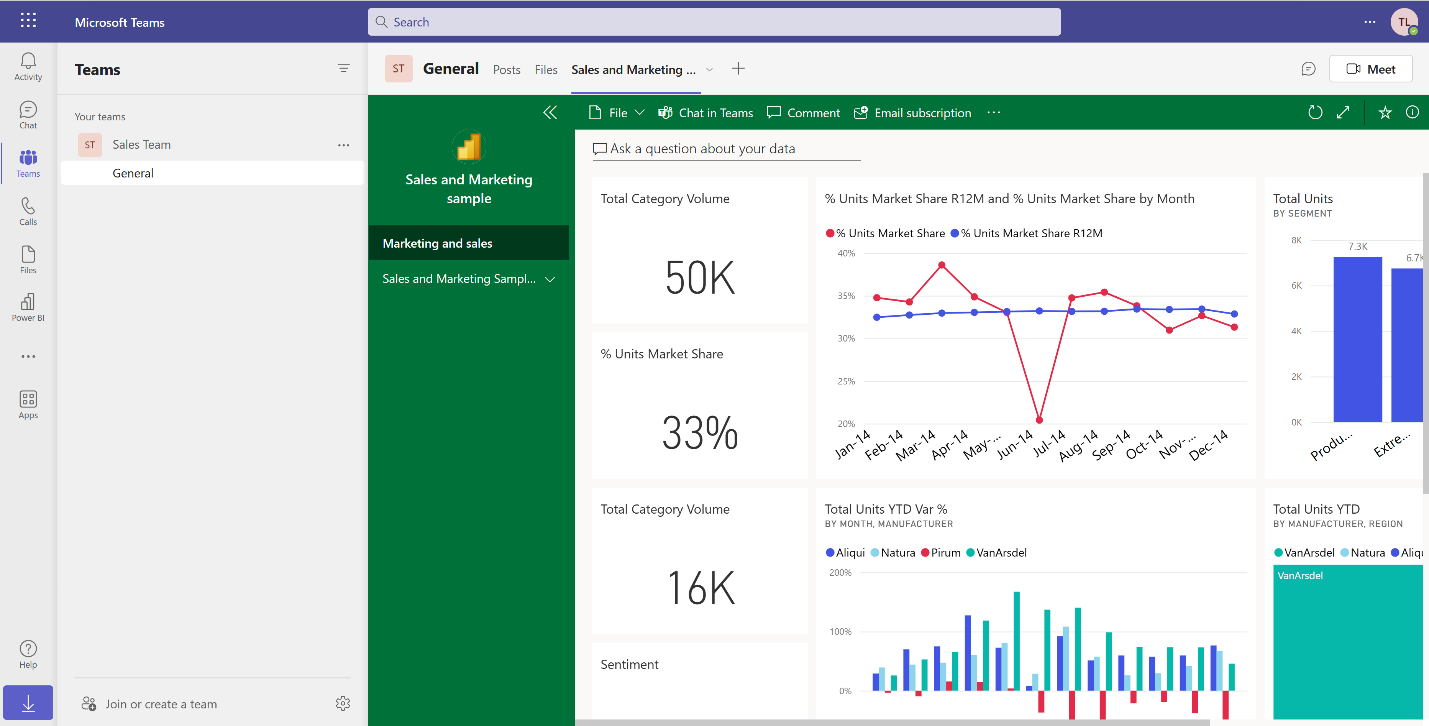Click Total Units YTD Var % title
1429x726 pixels.
click(886, 509)
